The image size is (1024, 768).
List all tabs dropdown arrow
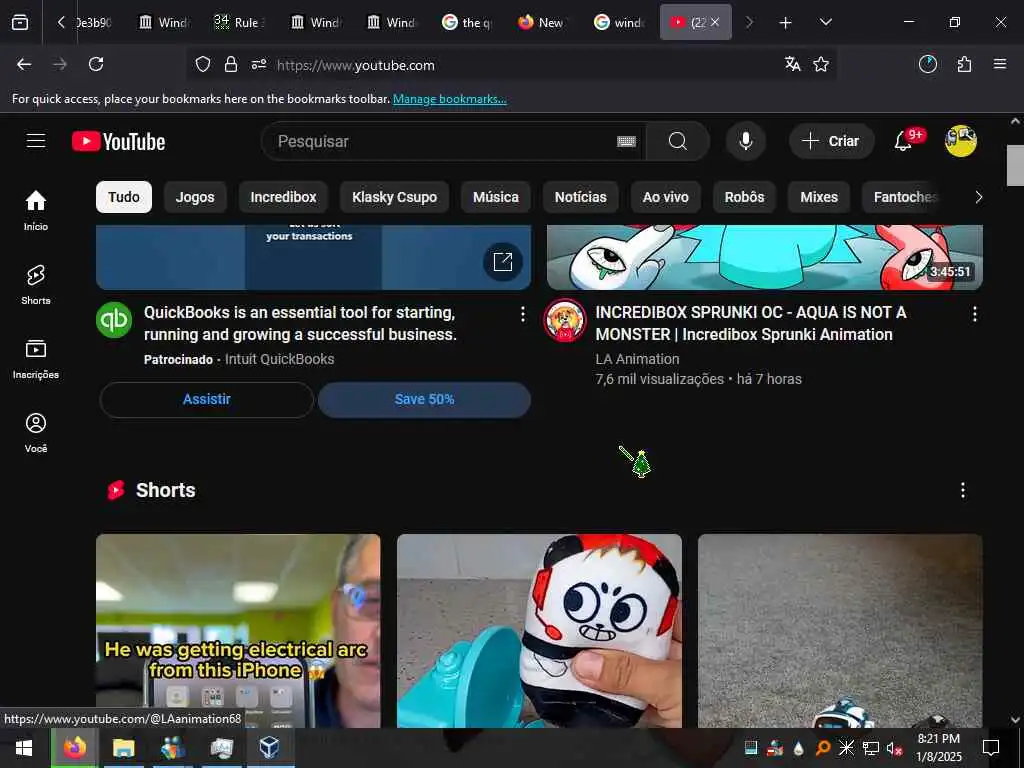(825, 22)
